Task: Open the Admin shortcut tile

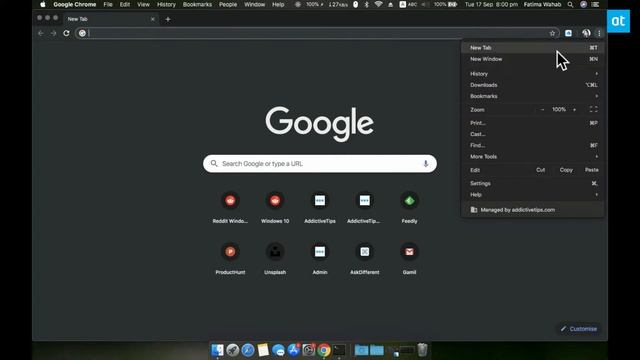Action: 320,259
